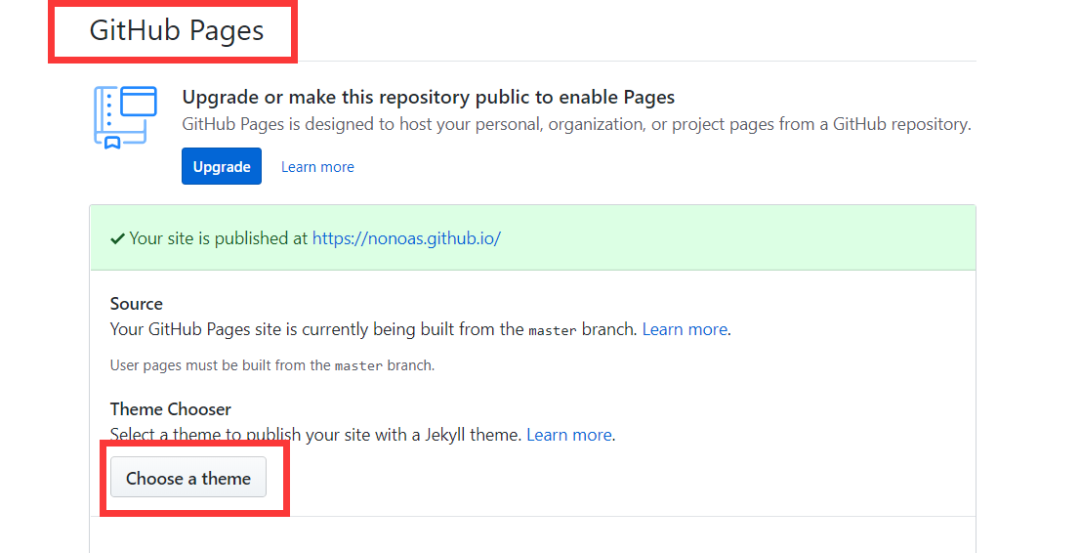Image resolution: width=1080 pixels, height=553 pixels.
Task: Click the GitHub Pages book illustration icon
Action: 125,117
